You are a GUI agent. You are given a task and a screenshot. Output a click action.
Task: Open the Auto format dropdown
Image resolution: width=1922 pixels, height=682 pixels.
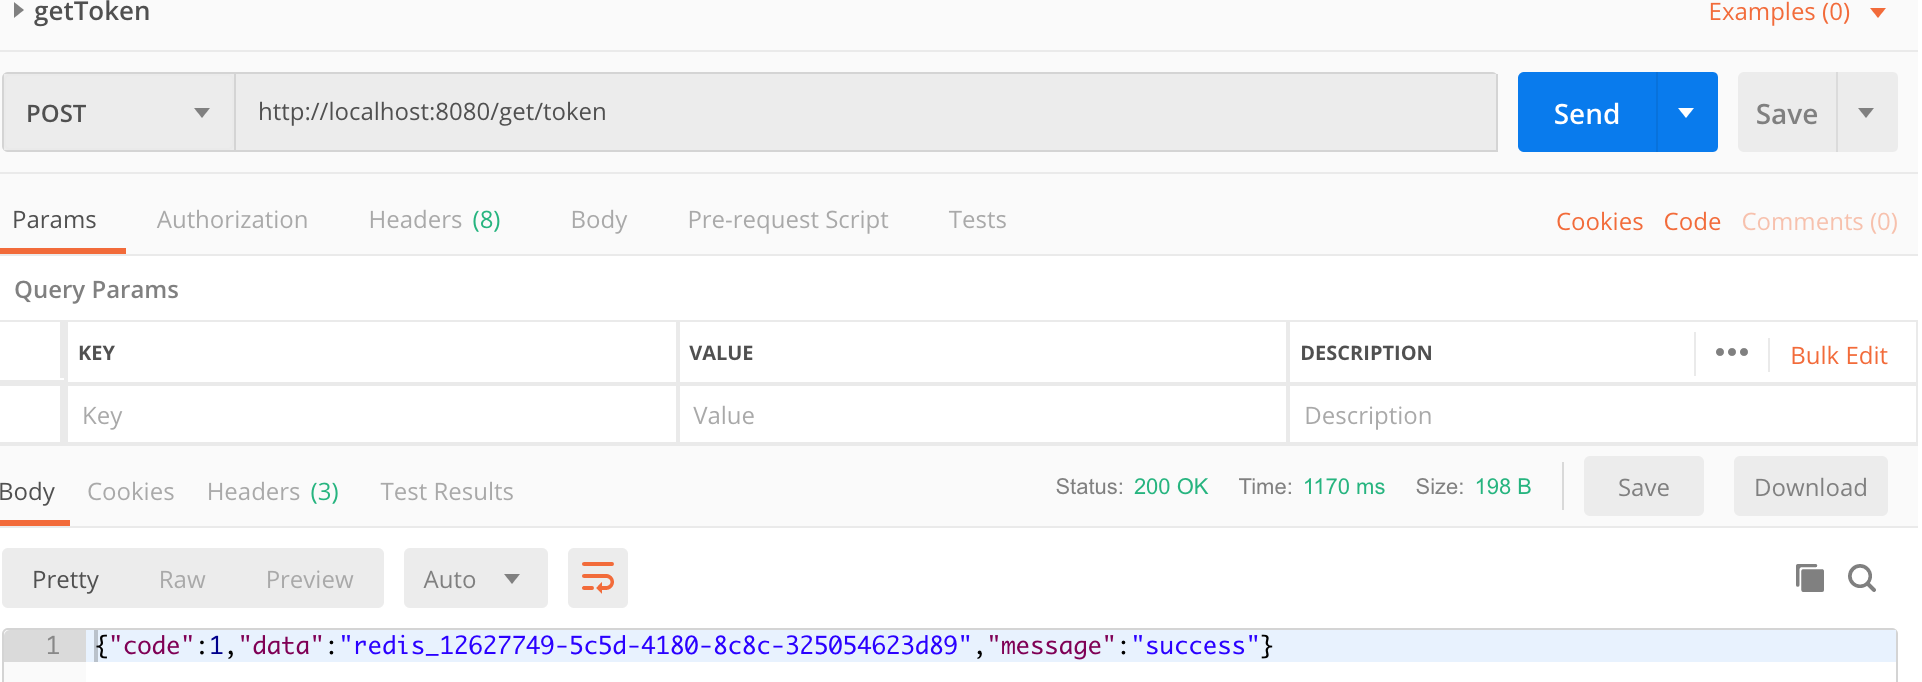[x=475, y=579]
